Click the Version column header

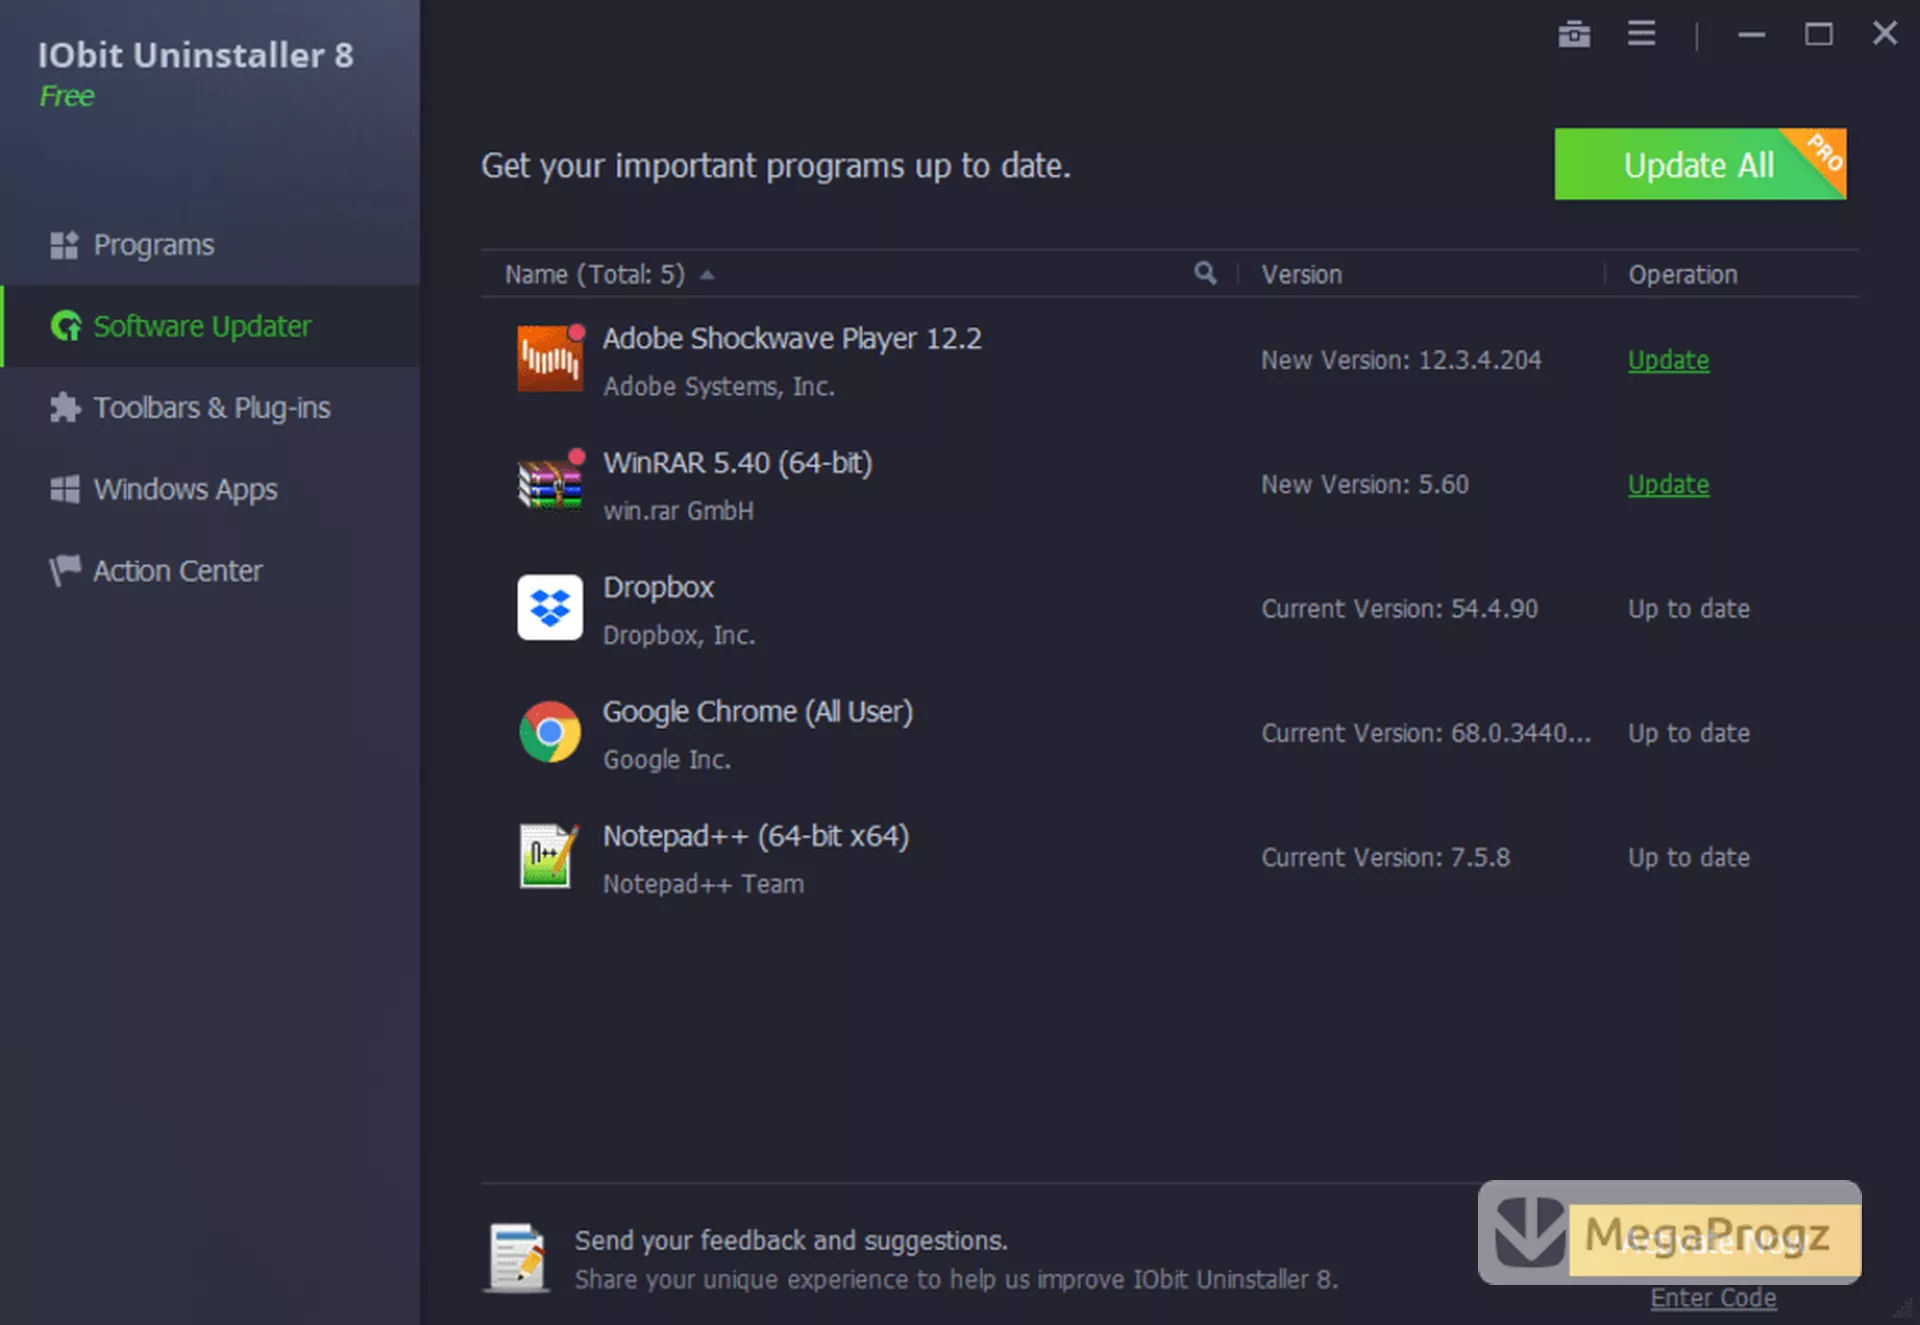(x=1301, y=274)
